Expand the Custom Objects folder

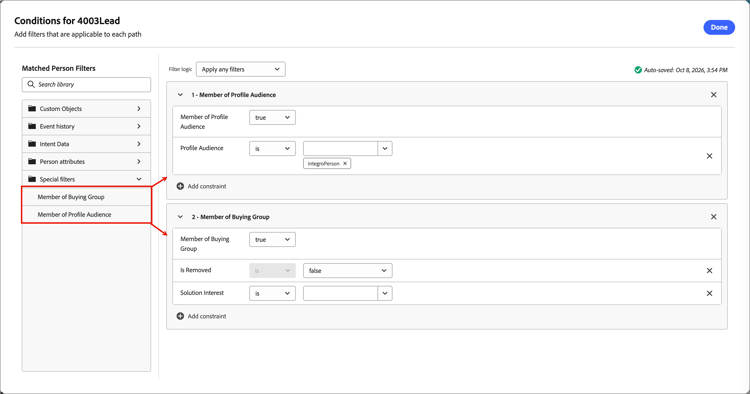(x=86, y=109)
